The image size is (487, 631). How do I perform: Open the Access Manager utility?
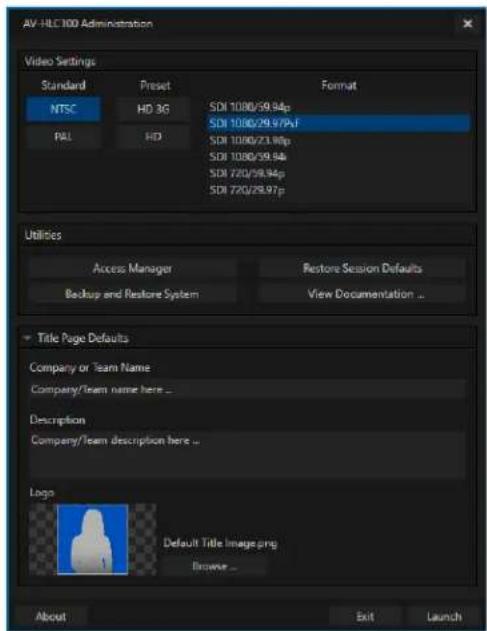132,268
